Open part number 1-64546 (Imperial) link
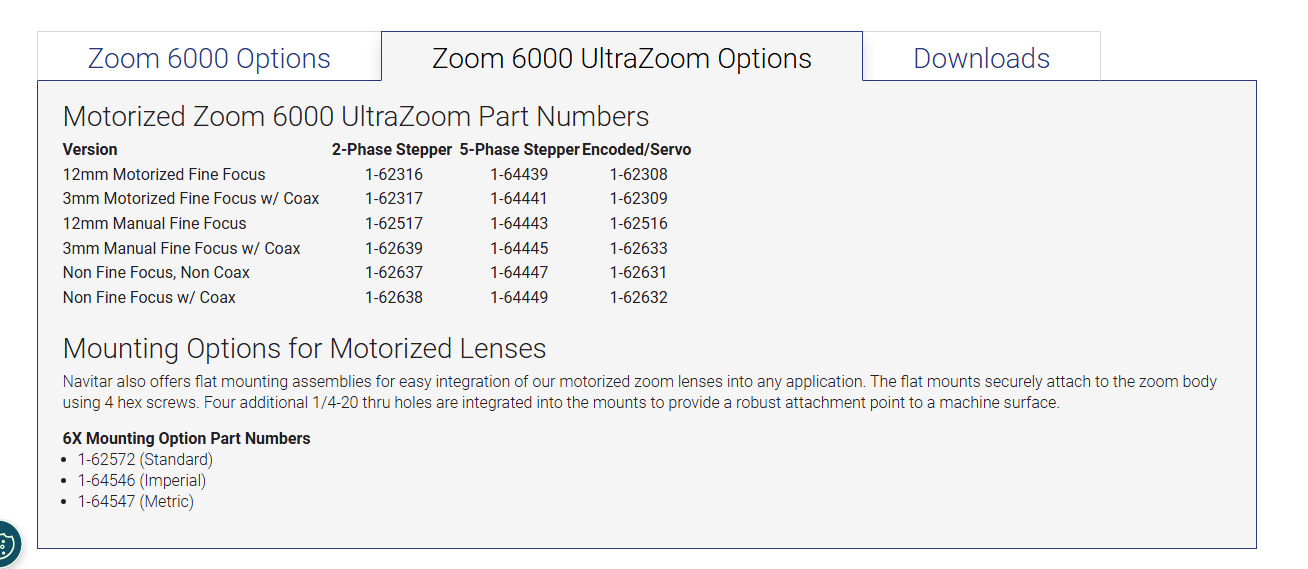Viewport: 1308px width, 569px height. pos(142,481)
